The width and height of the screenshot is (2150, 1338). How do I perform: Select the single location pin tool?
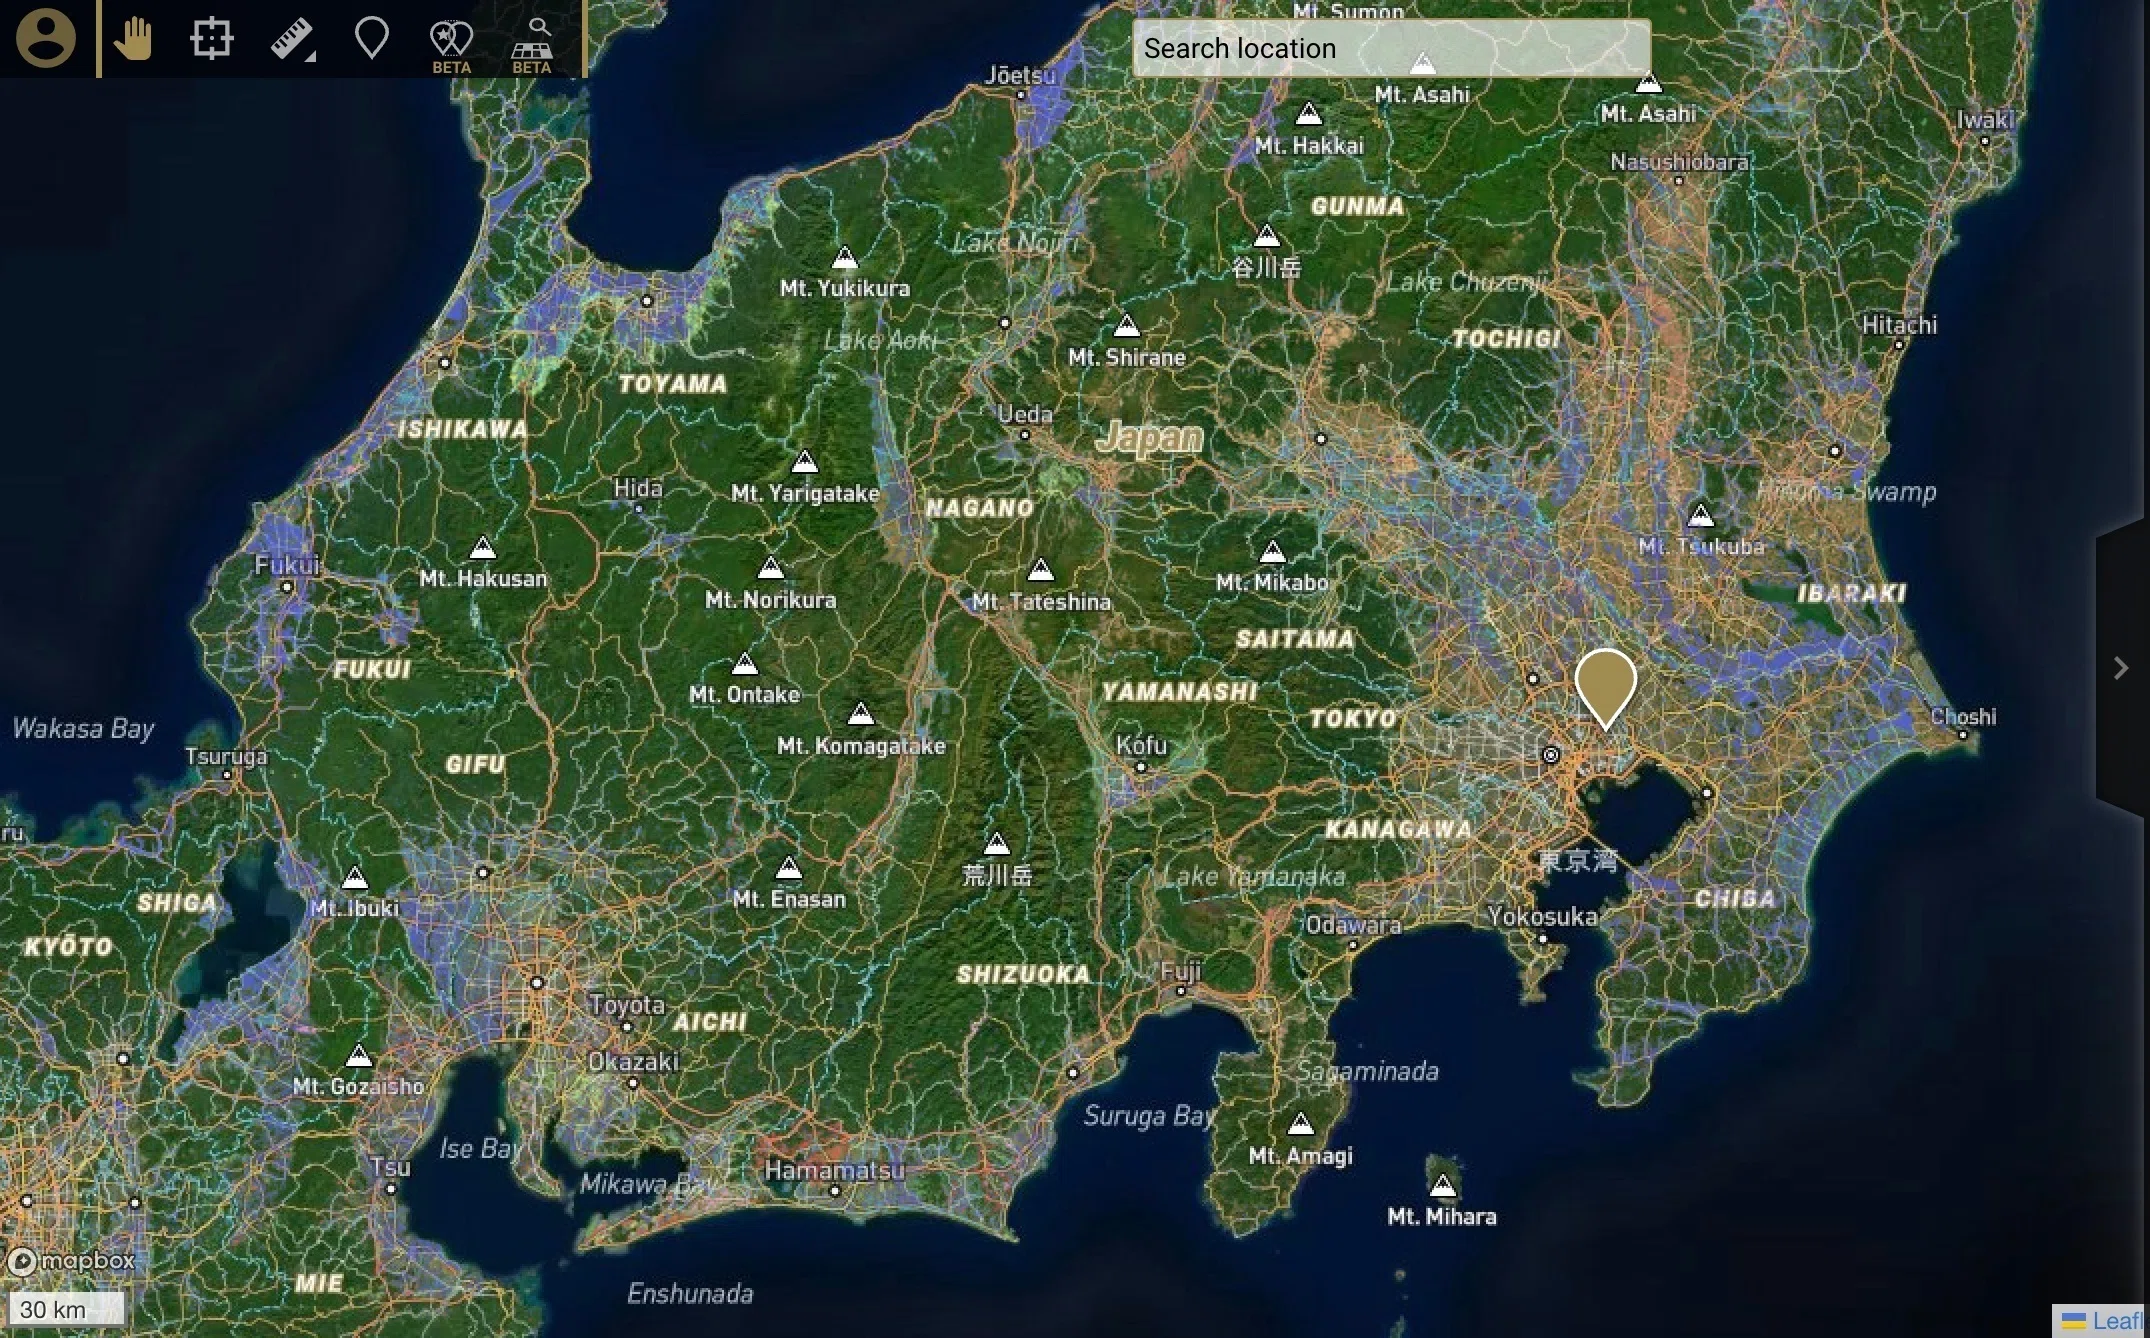click(372, 38)
